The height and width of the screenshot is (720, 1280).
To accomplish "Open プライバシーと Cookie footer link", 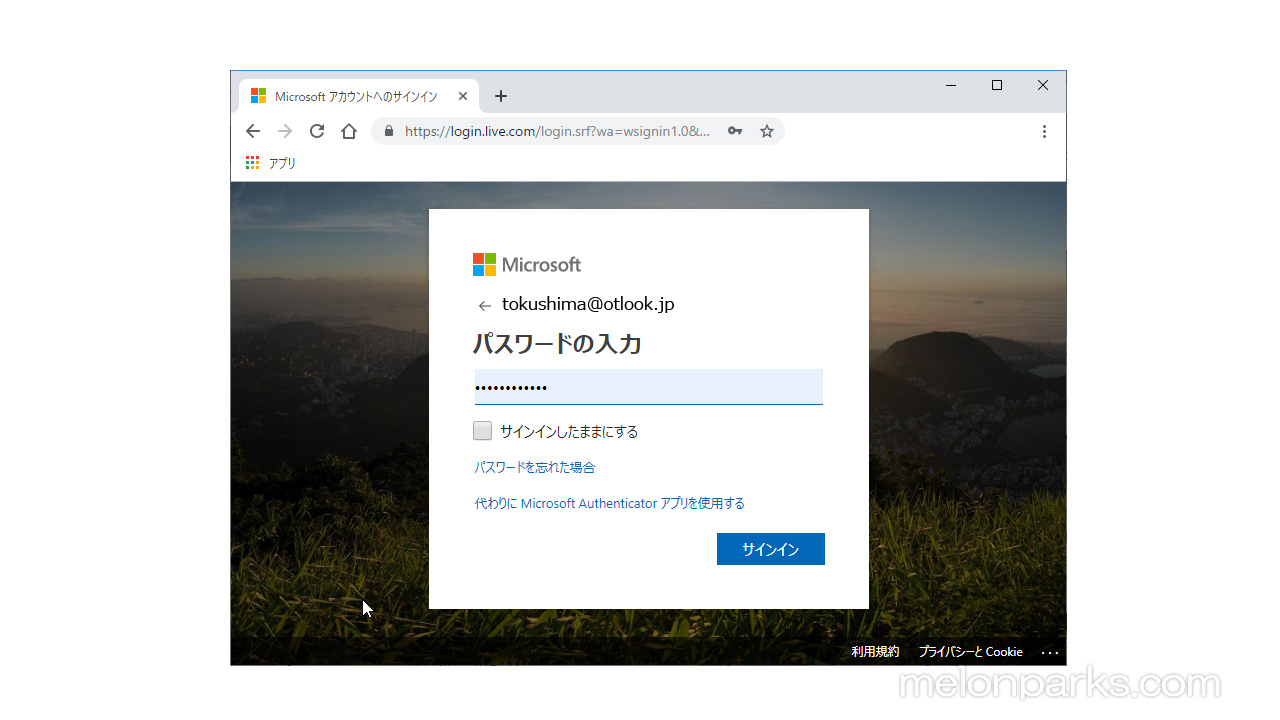I will pos(971,651).
